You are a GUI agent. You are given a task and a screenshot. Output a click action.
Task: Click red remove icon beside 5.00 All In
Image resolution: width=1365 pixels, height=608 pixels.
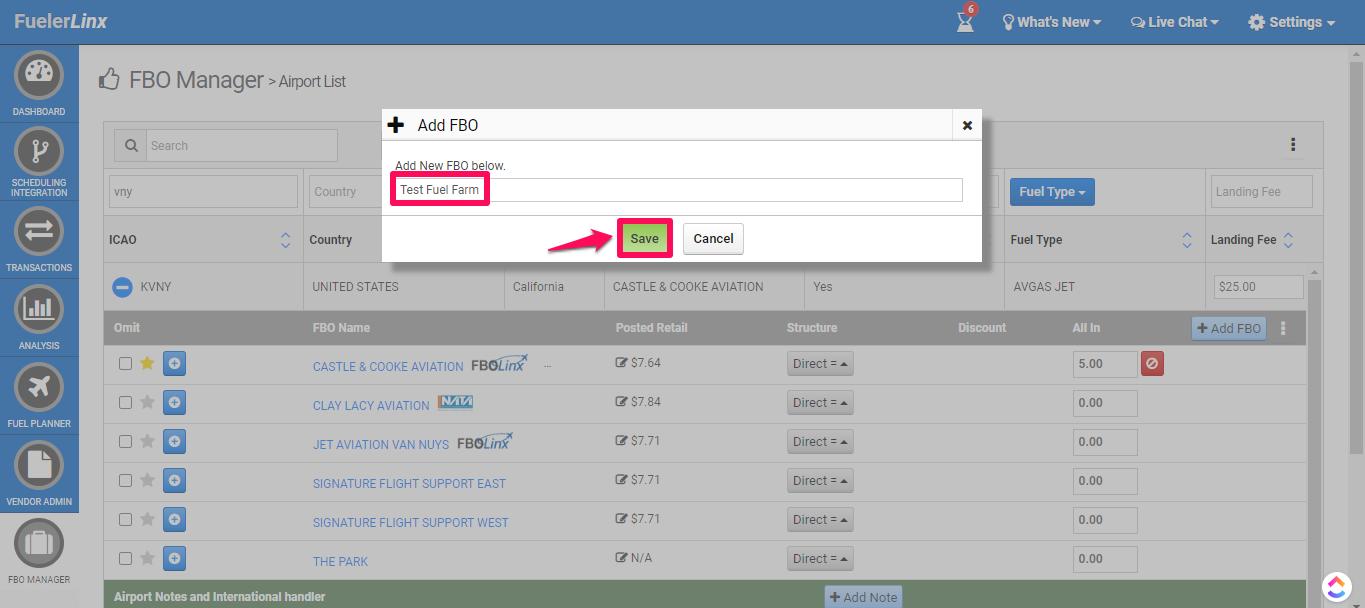pyautogui.click(x=1152, y=364)
